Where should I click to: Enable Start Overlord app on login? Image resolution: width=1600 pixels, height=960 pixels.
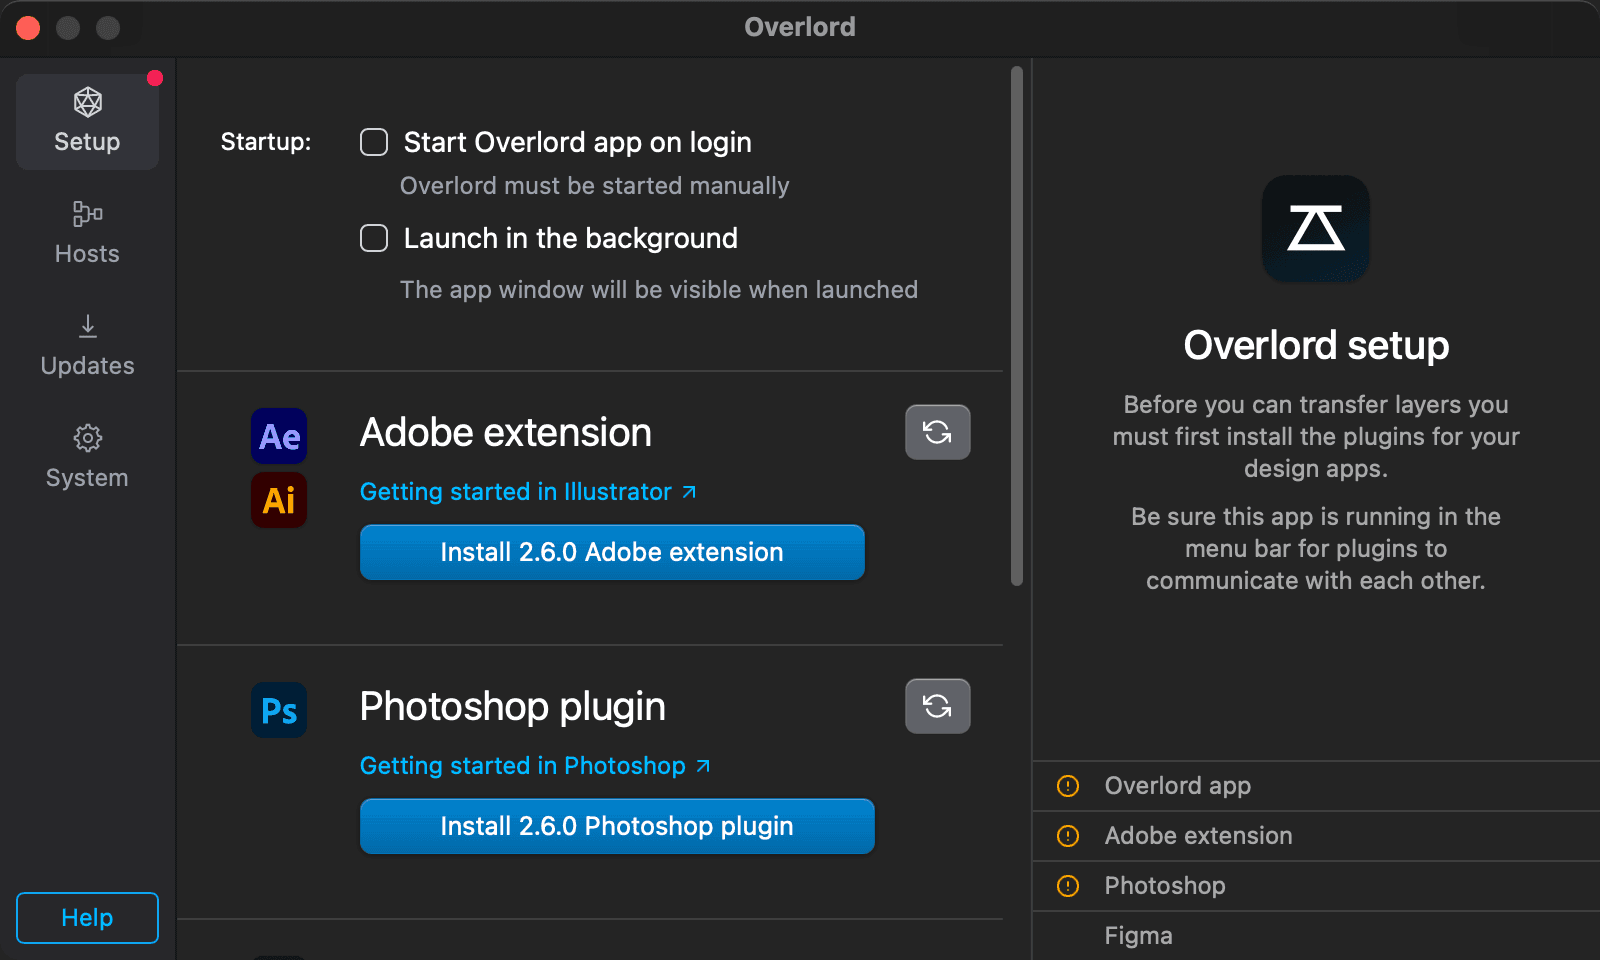tap(374, 142)
